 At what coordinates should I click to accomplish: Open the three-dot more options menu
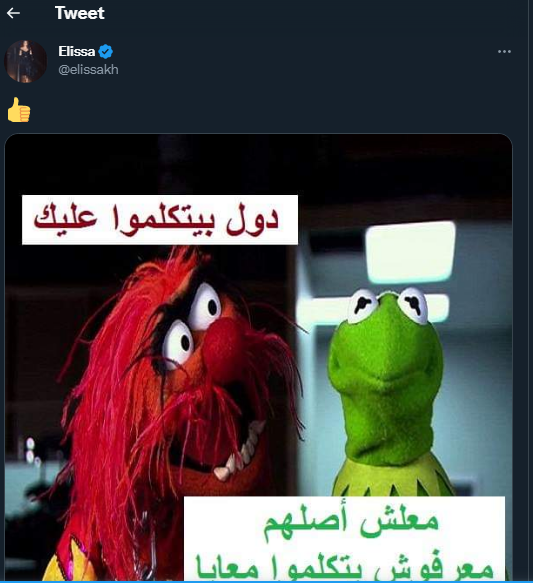(504, 51)
